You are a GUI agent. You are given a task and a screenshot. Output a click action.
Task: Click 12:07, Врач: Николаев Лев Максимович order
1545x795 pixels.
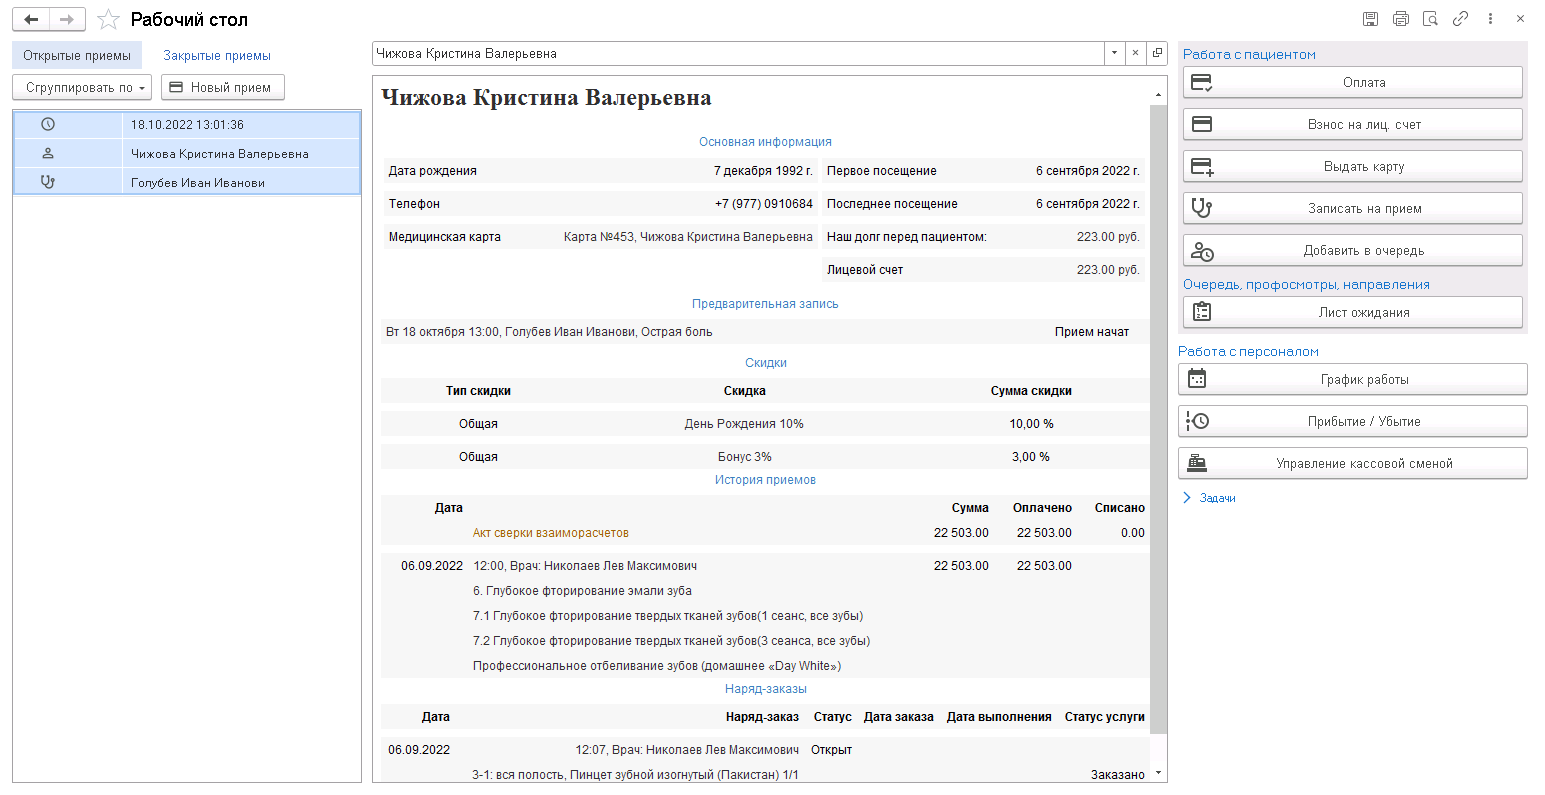click(687, 750)
